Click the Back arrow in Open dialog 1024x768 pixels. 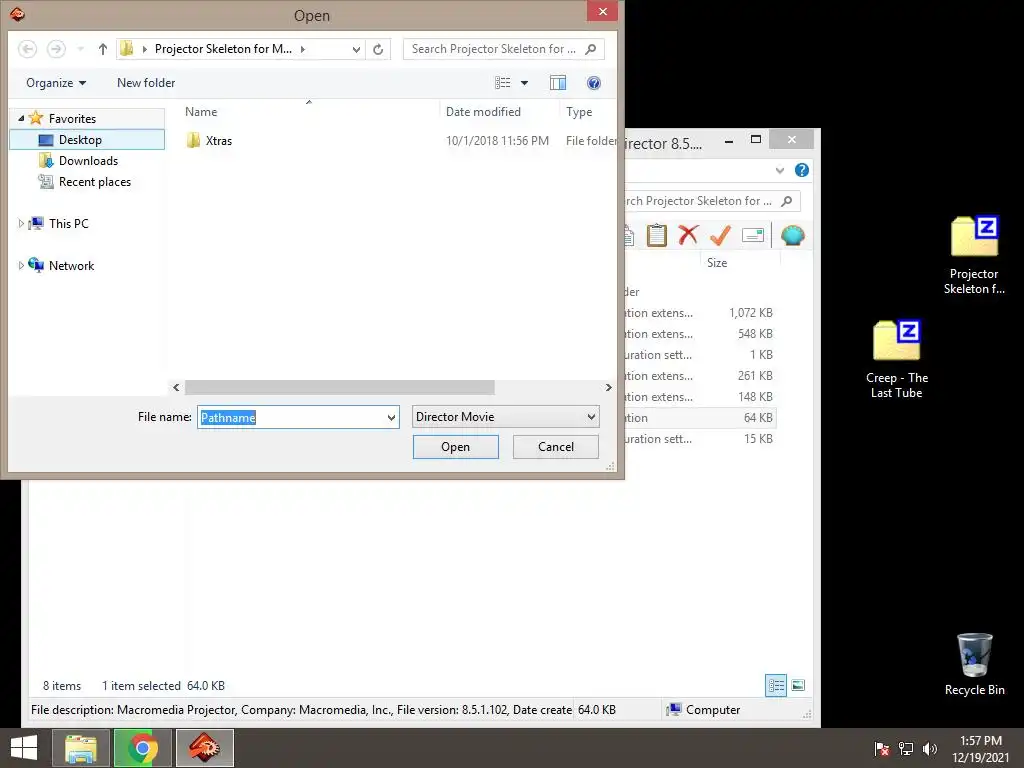coord(27,49)
